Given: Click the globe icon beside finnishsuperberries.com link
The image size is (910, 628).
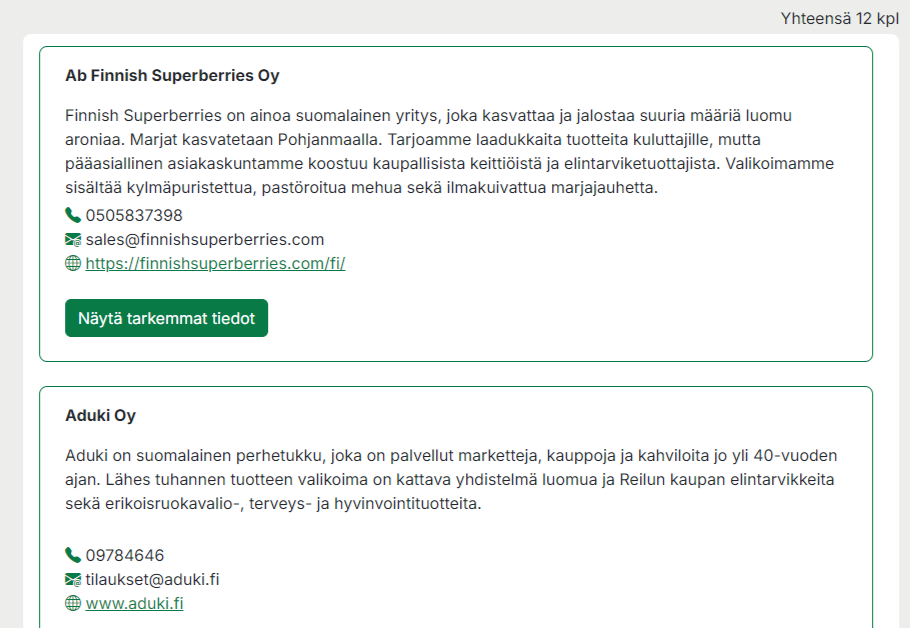Looking at the screenshot, I should [x=73, y=263].
